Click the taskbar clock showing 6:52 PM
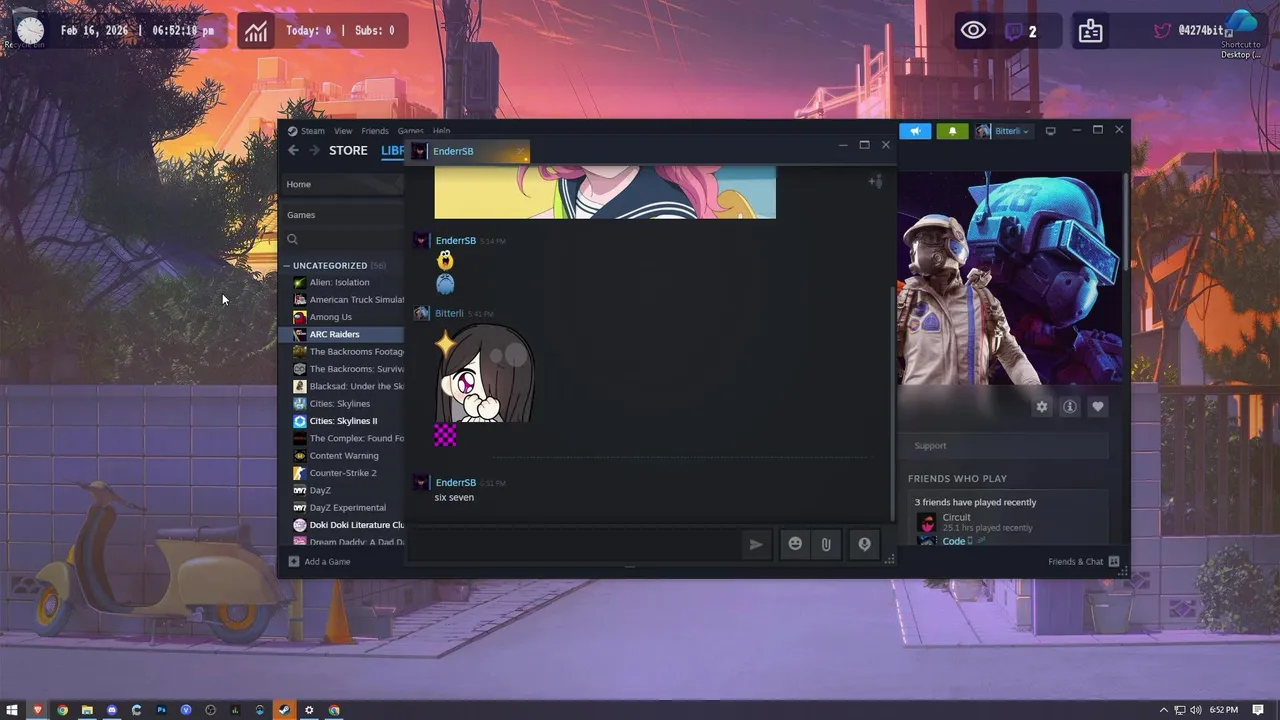This screenshot has height=720, width=1280. (1224, 710)
